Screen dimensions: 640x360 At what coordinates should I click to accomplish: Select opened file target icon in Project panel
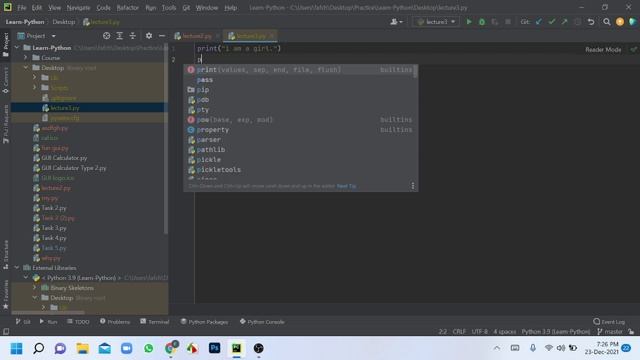tap(107, 36)
